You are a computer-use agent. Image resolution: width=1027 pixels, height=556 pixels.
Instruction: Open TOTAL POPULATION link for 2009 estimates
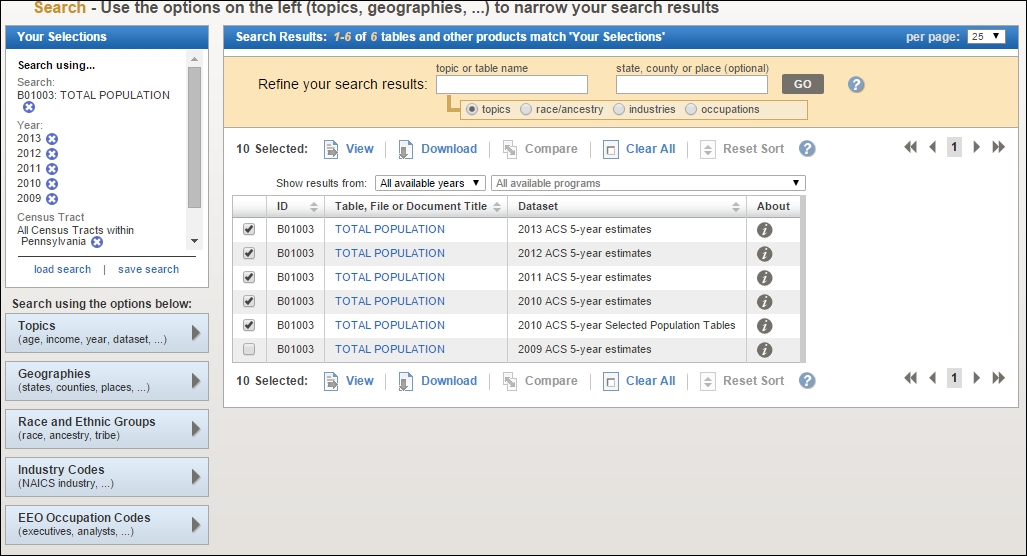coord(390,349)
